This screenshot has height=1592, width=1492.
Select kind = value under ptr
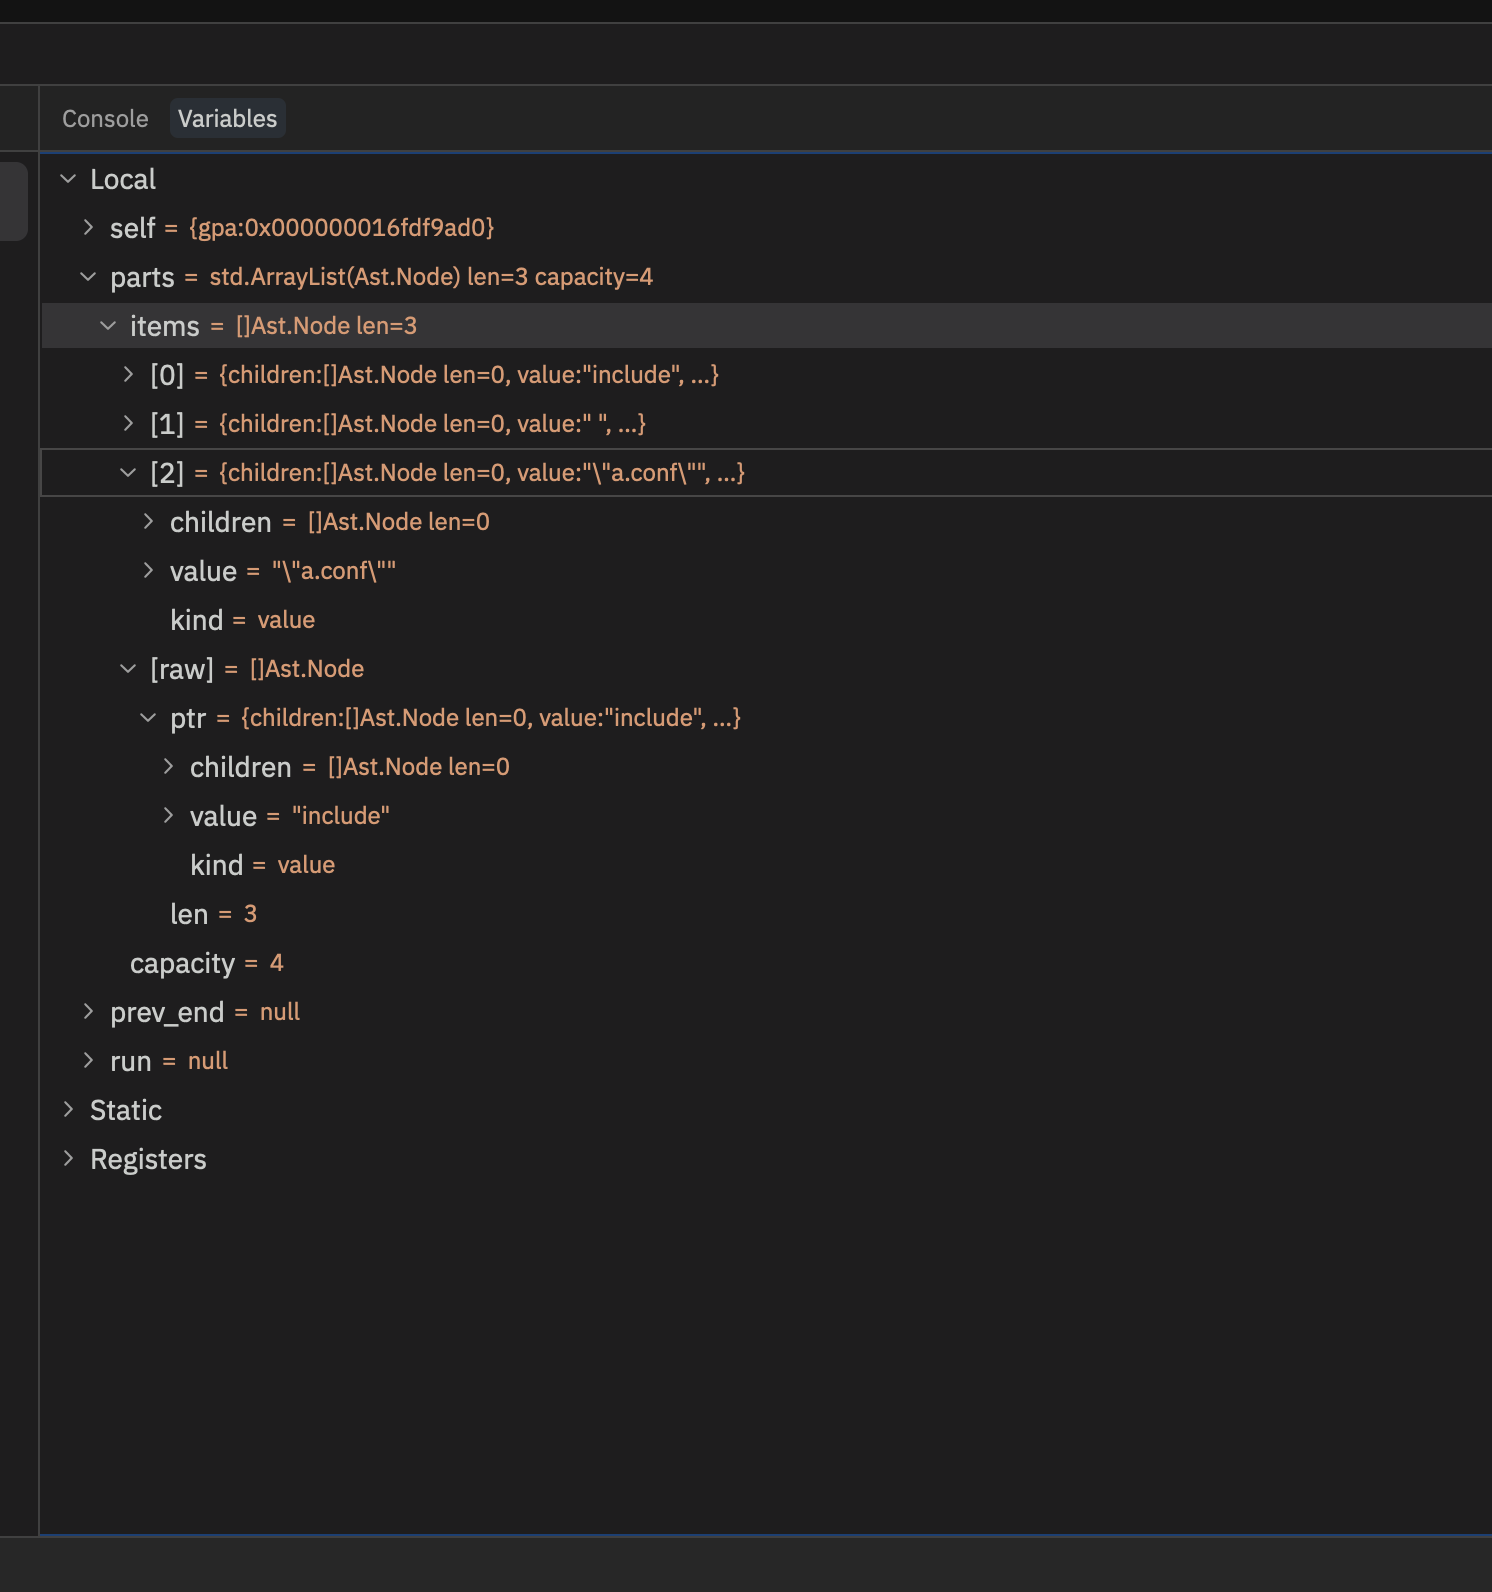pos(263,865)
